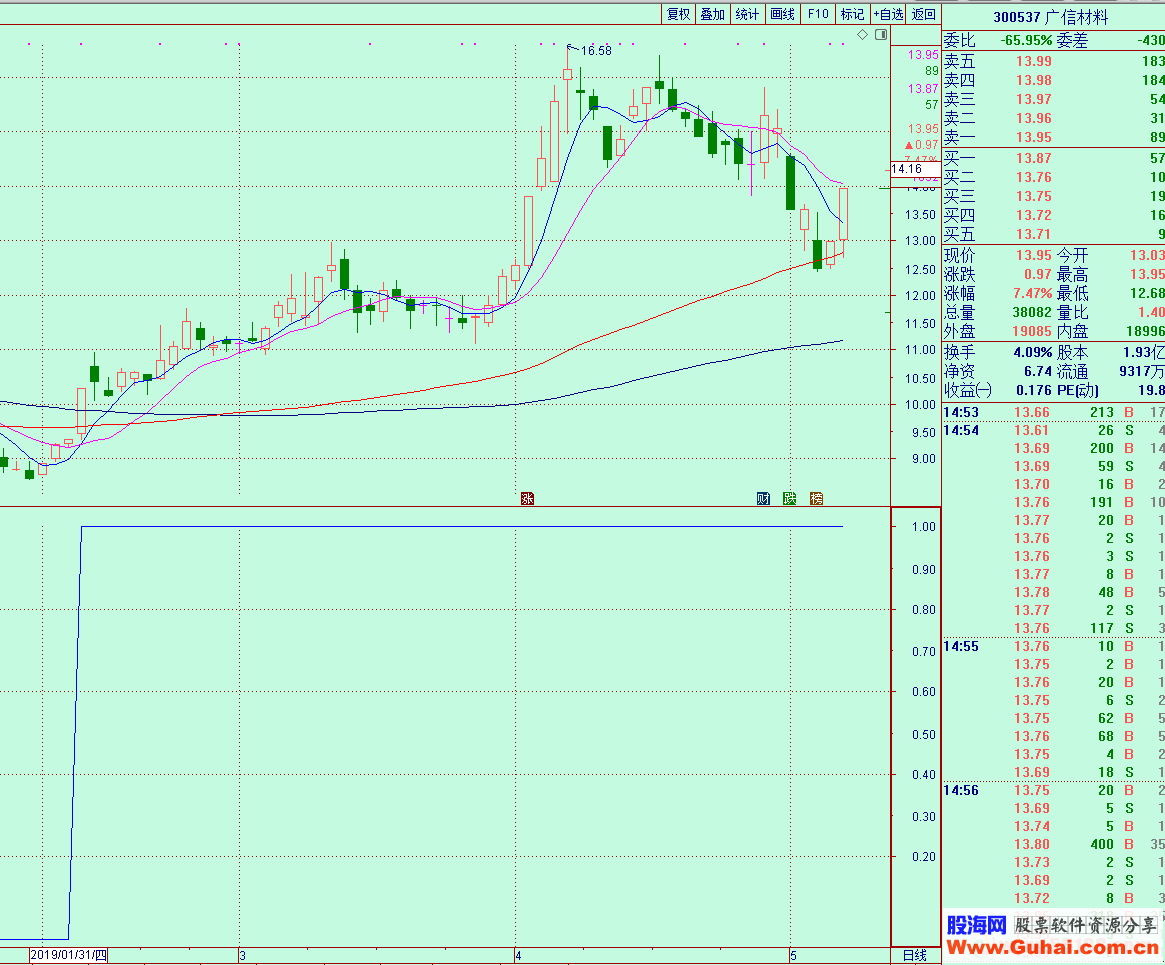Click month 3 marker on time axis
1165x965 pixels.
(x=243, y=956)
